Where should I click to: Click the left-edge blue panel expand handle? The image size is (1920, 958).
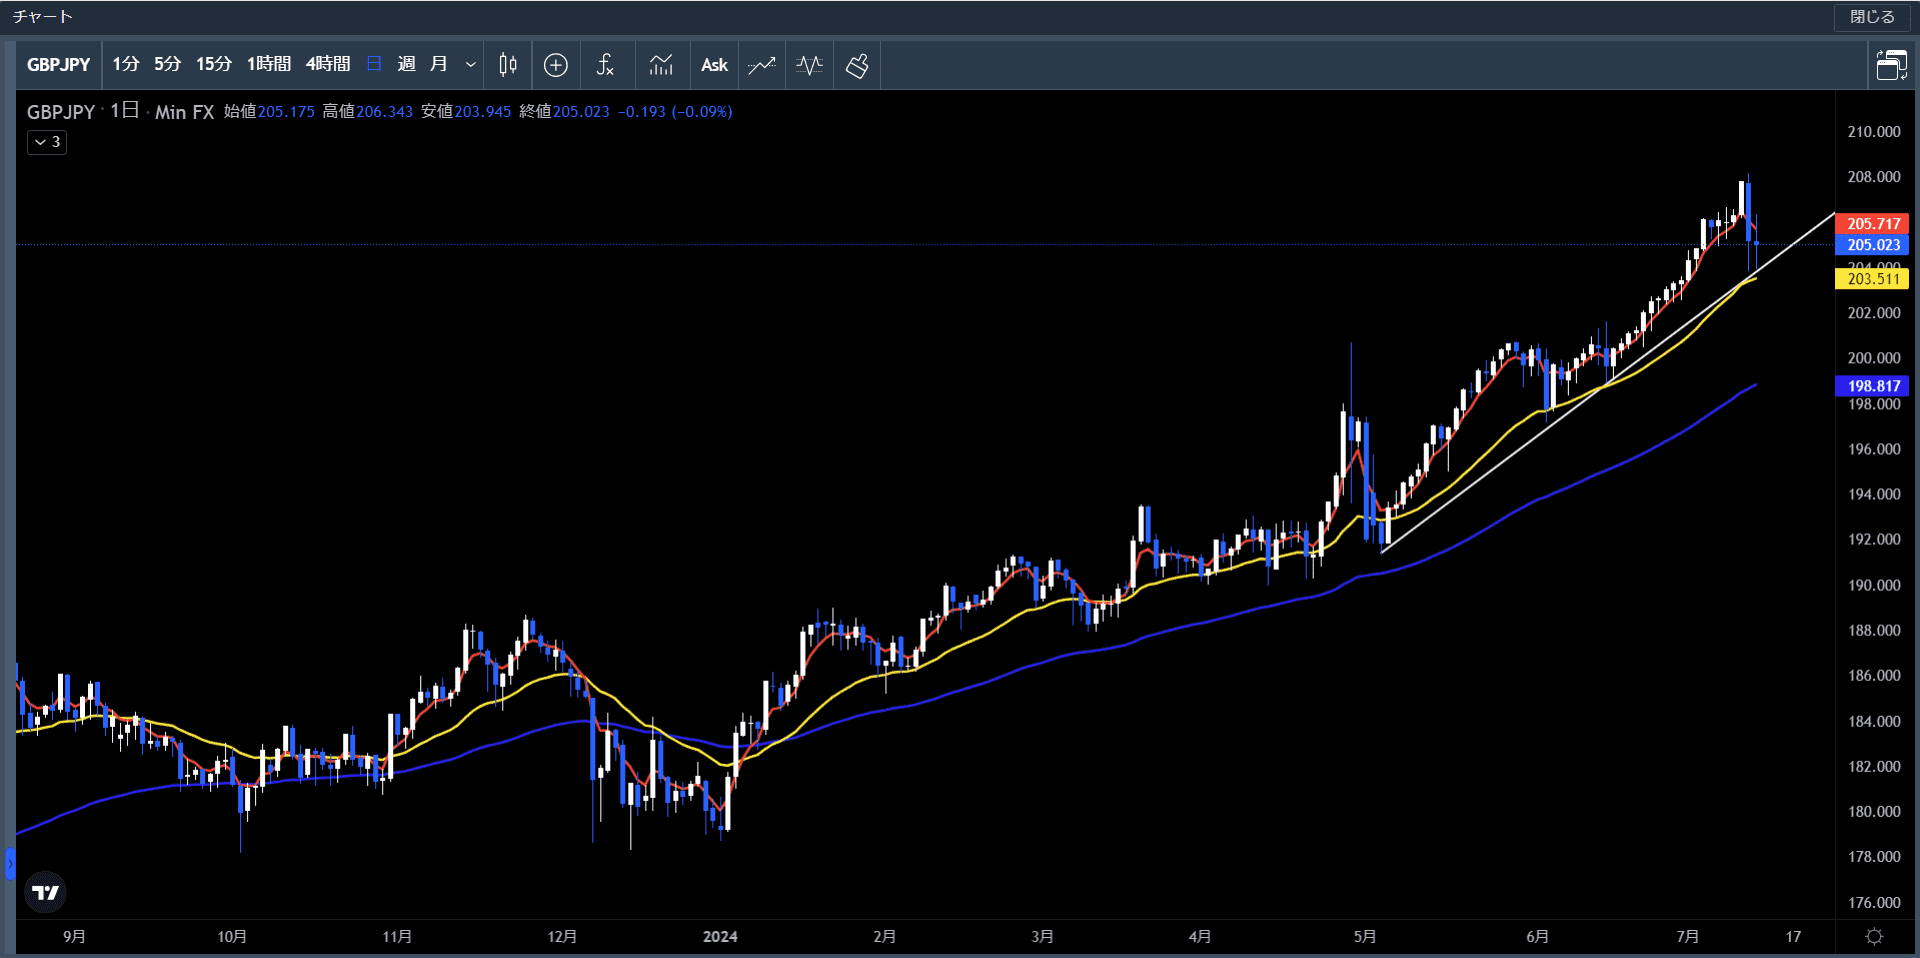click(x=9, y=864)
